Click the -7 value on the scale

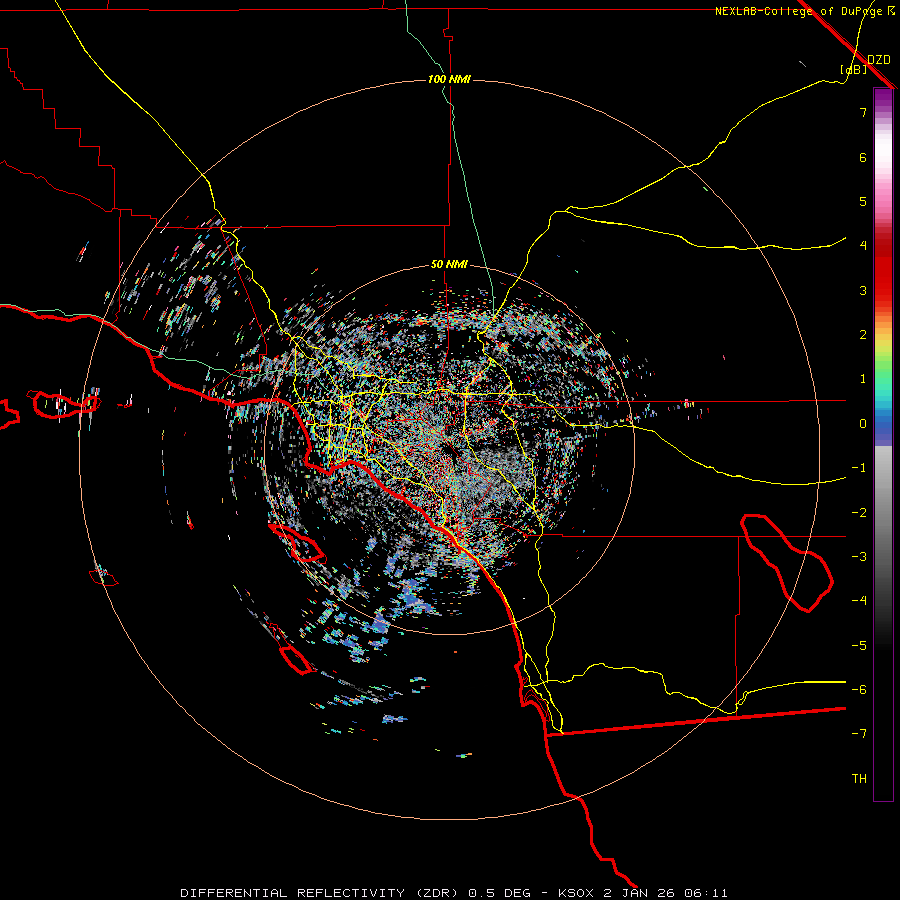(x=859, y=734)
